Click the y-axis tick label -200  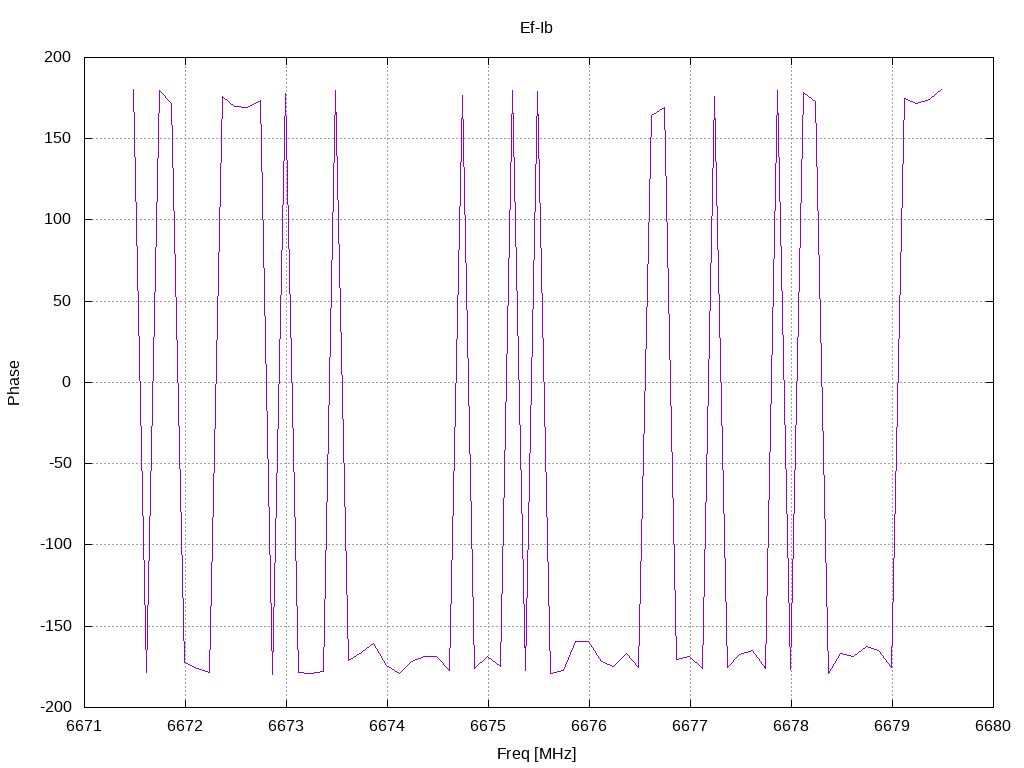click(x=56, y=707)
